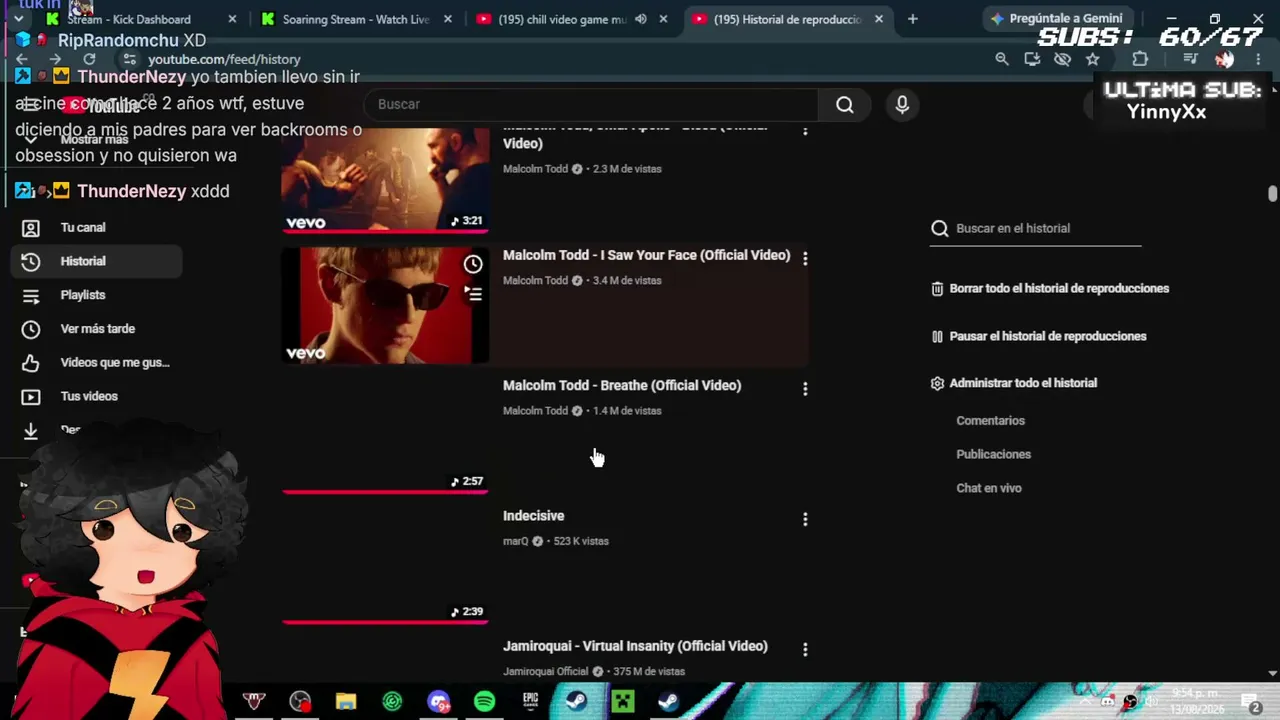1280x720 pixels.
Task: Open video title Indecisive
Action: click(x=533, y=516)
